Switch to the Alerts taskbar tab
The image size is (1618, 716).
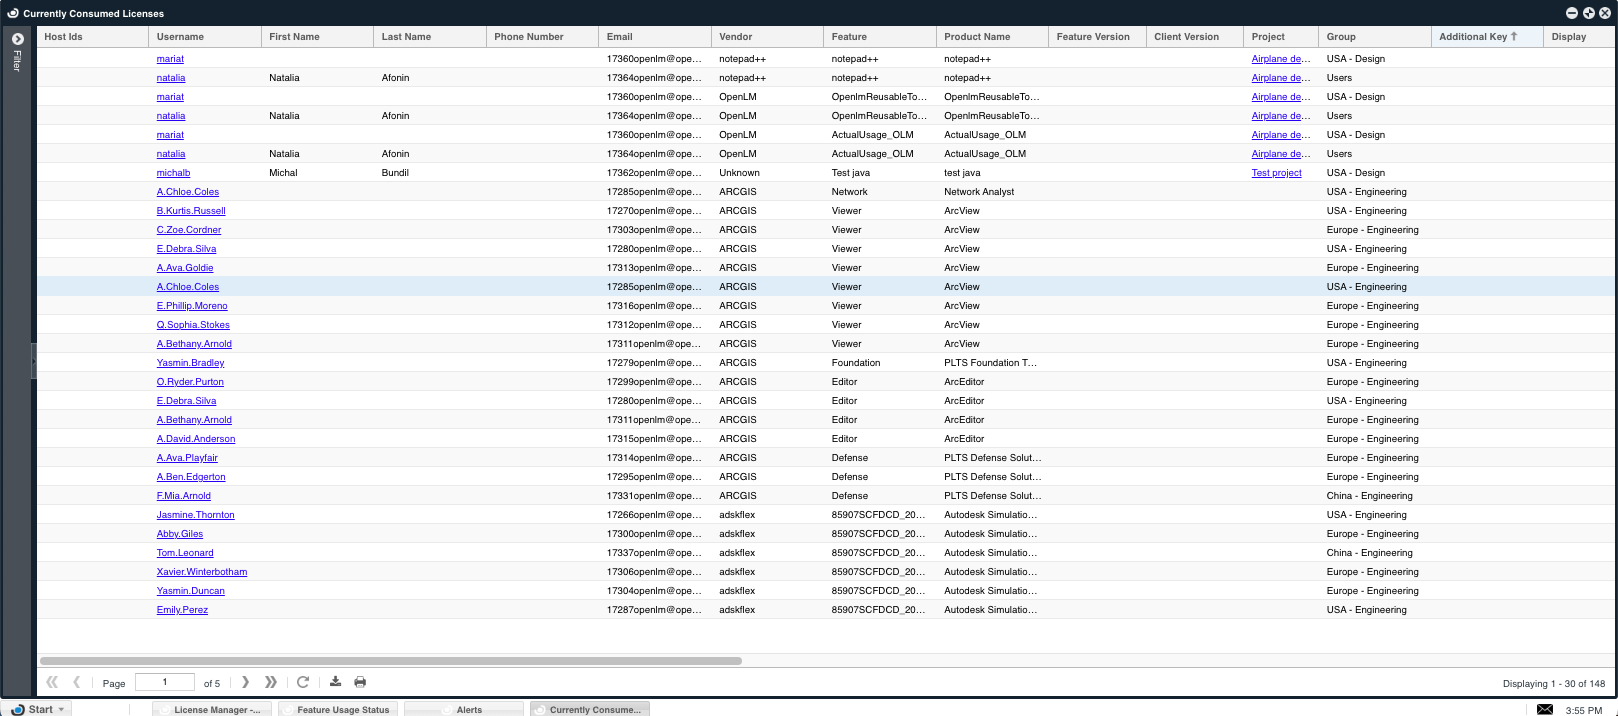coord(465,709)
